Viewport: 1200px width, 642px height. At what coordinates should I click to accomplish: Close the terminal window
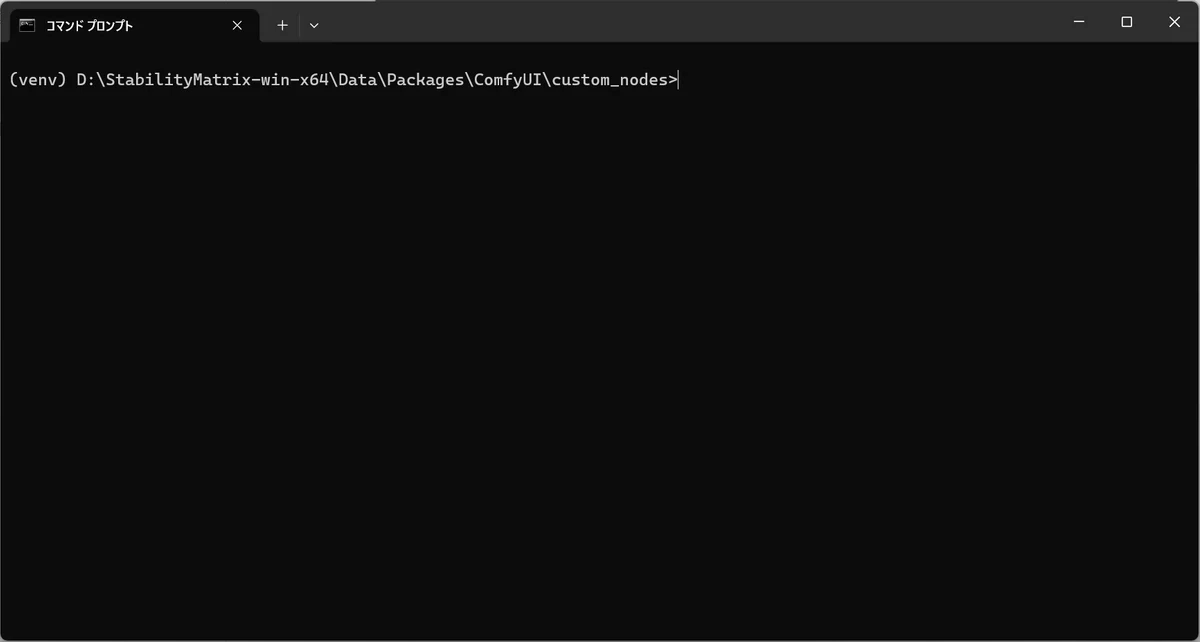coord(1175,22)
